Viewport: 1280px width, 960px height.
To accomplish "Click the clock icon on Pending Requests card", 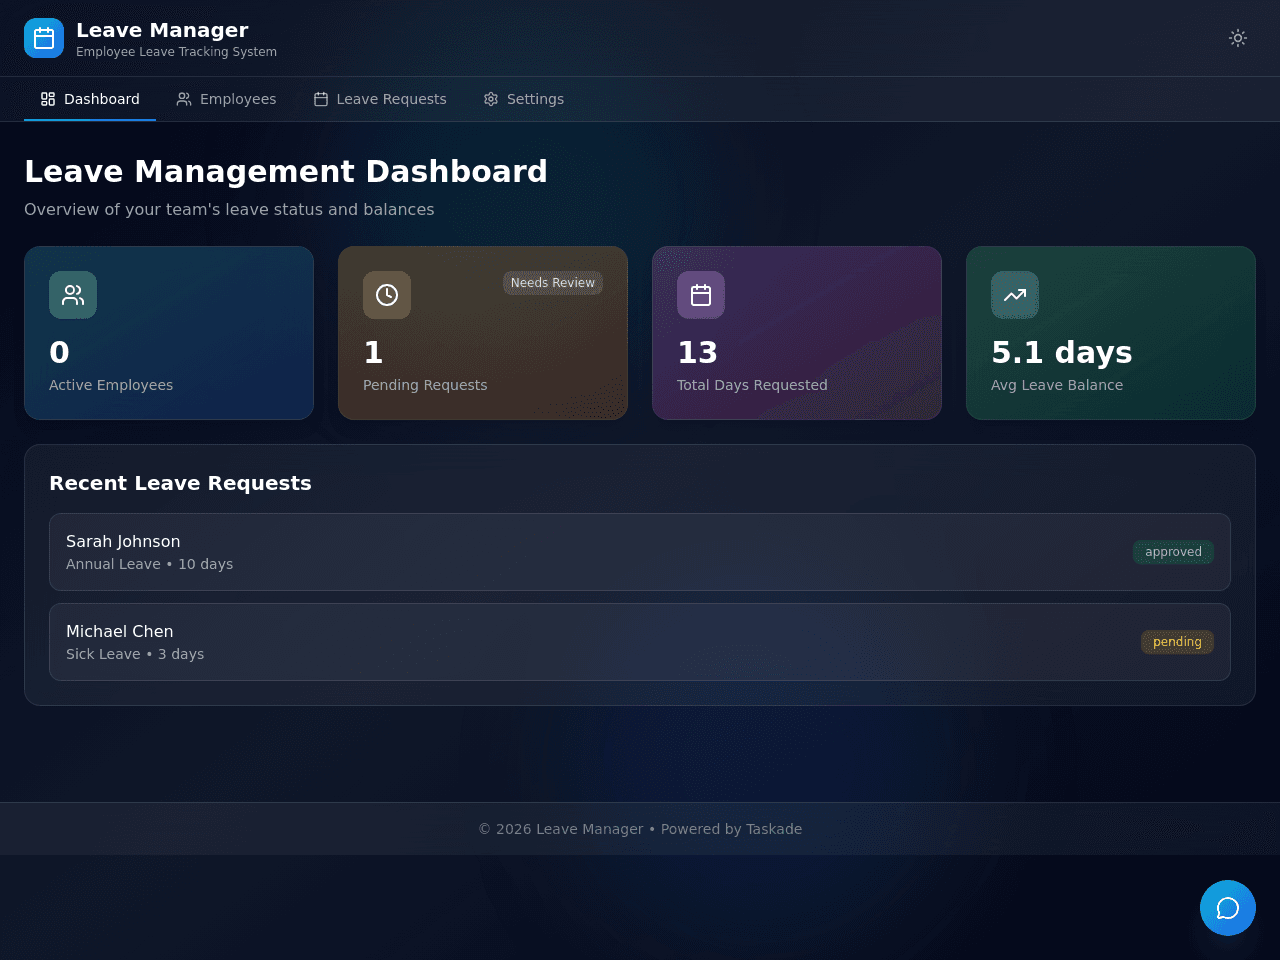I will point(387,295).
